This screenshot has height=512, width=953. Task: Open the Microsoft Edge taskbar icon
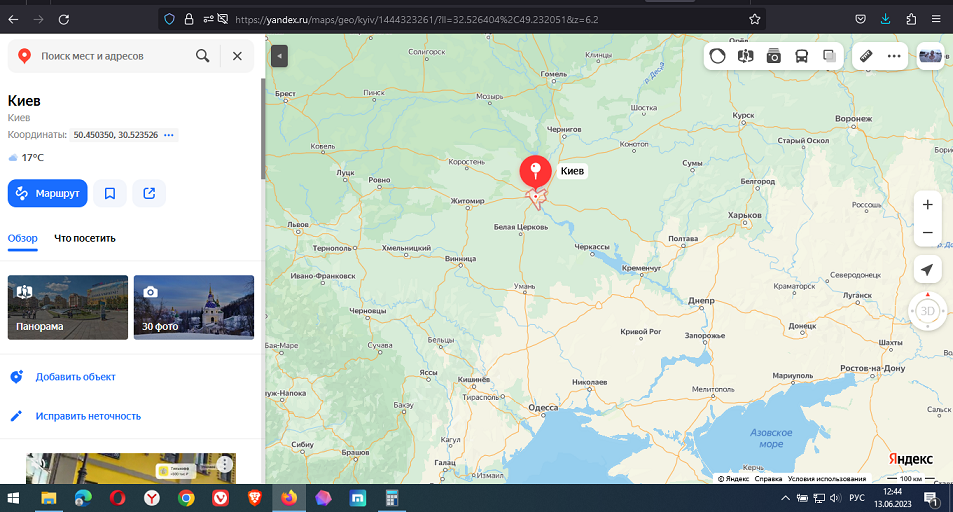tap(83, 499)
